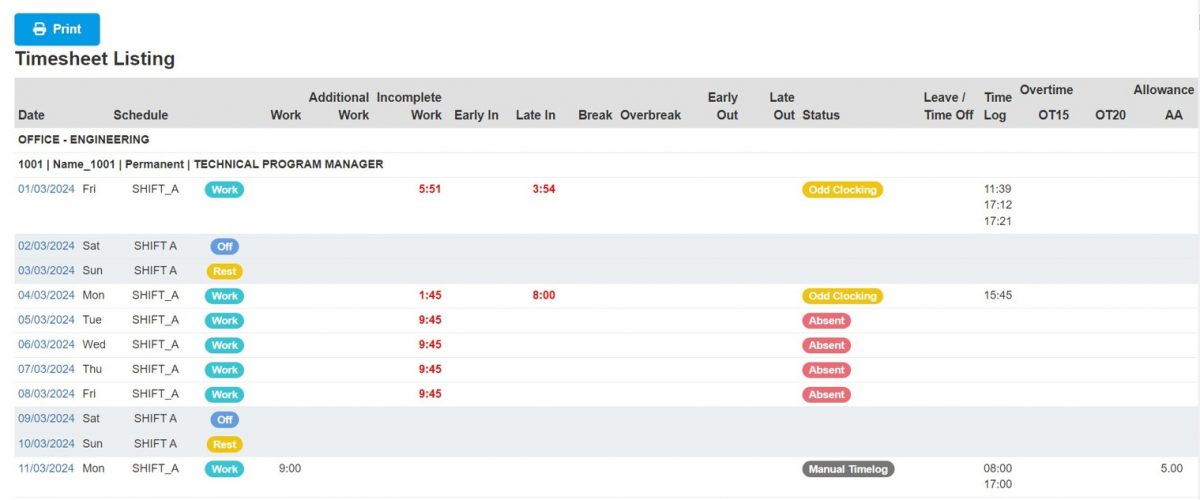Click the 08/03/2024 Friday date link
1200x500 pixels.
[46, 394]
